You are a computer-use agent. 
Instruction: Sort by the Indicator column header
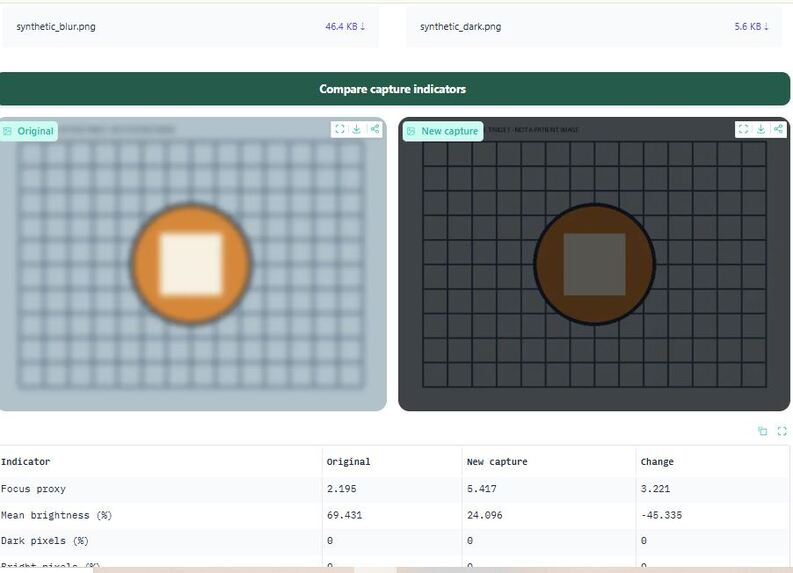click(x=25, y=462)
